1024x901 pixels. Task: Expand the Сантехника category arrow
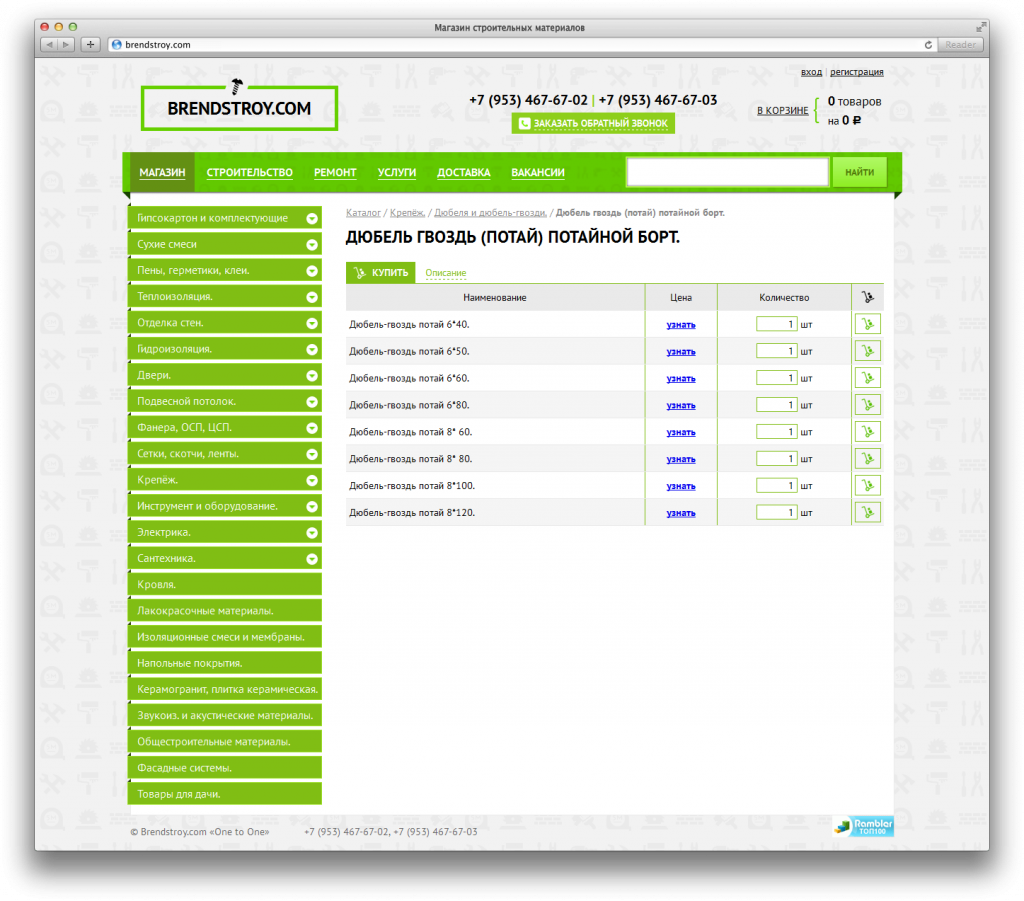click(x=312, y=559)
